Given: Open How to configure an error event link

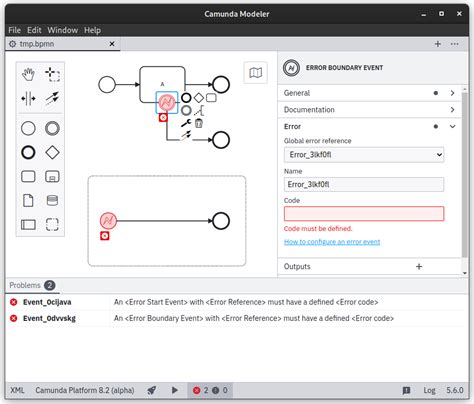Looking at the screenshot, I should [x=332, y=242].
